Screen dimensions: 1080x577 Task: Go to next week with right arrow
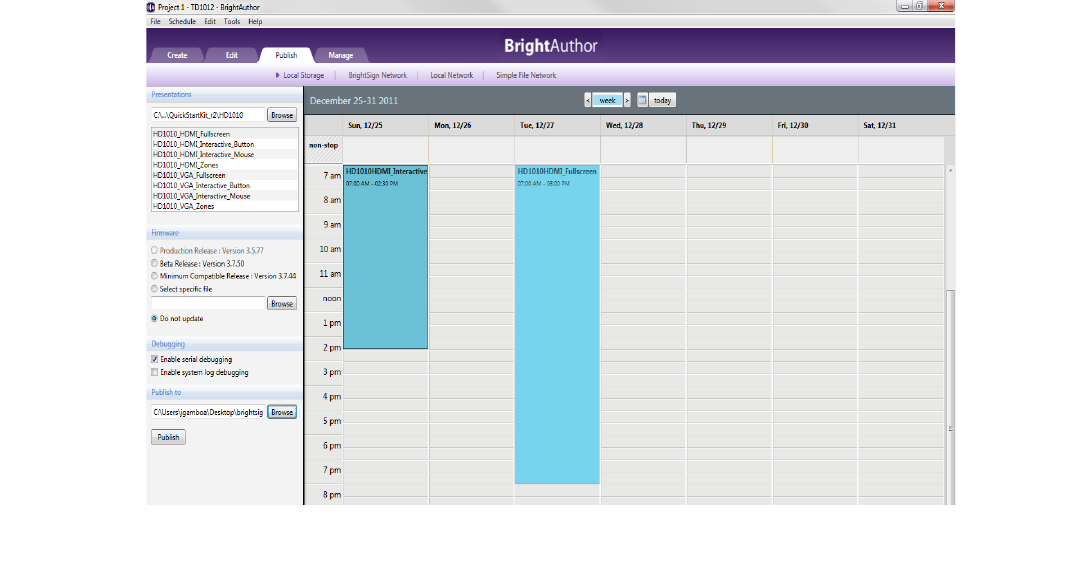(x=627, y=101)
